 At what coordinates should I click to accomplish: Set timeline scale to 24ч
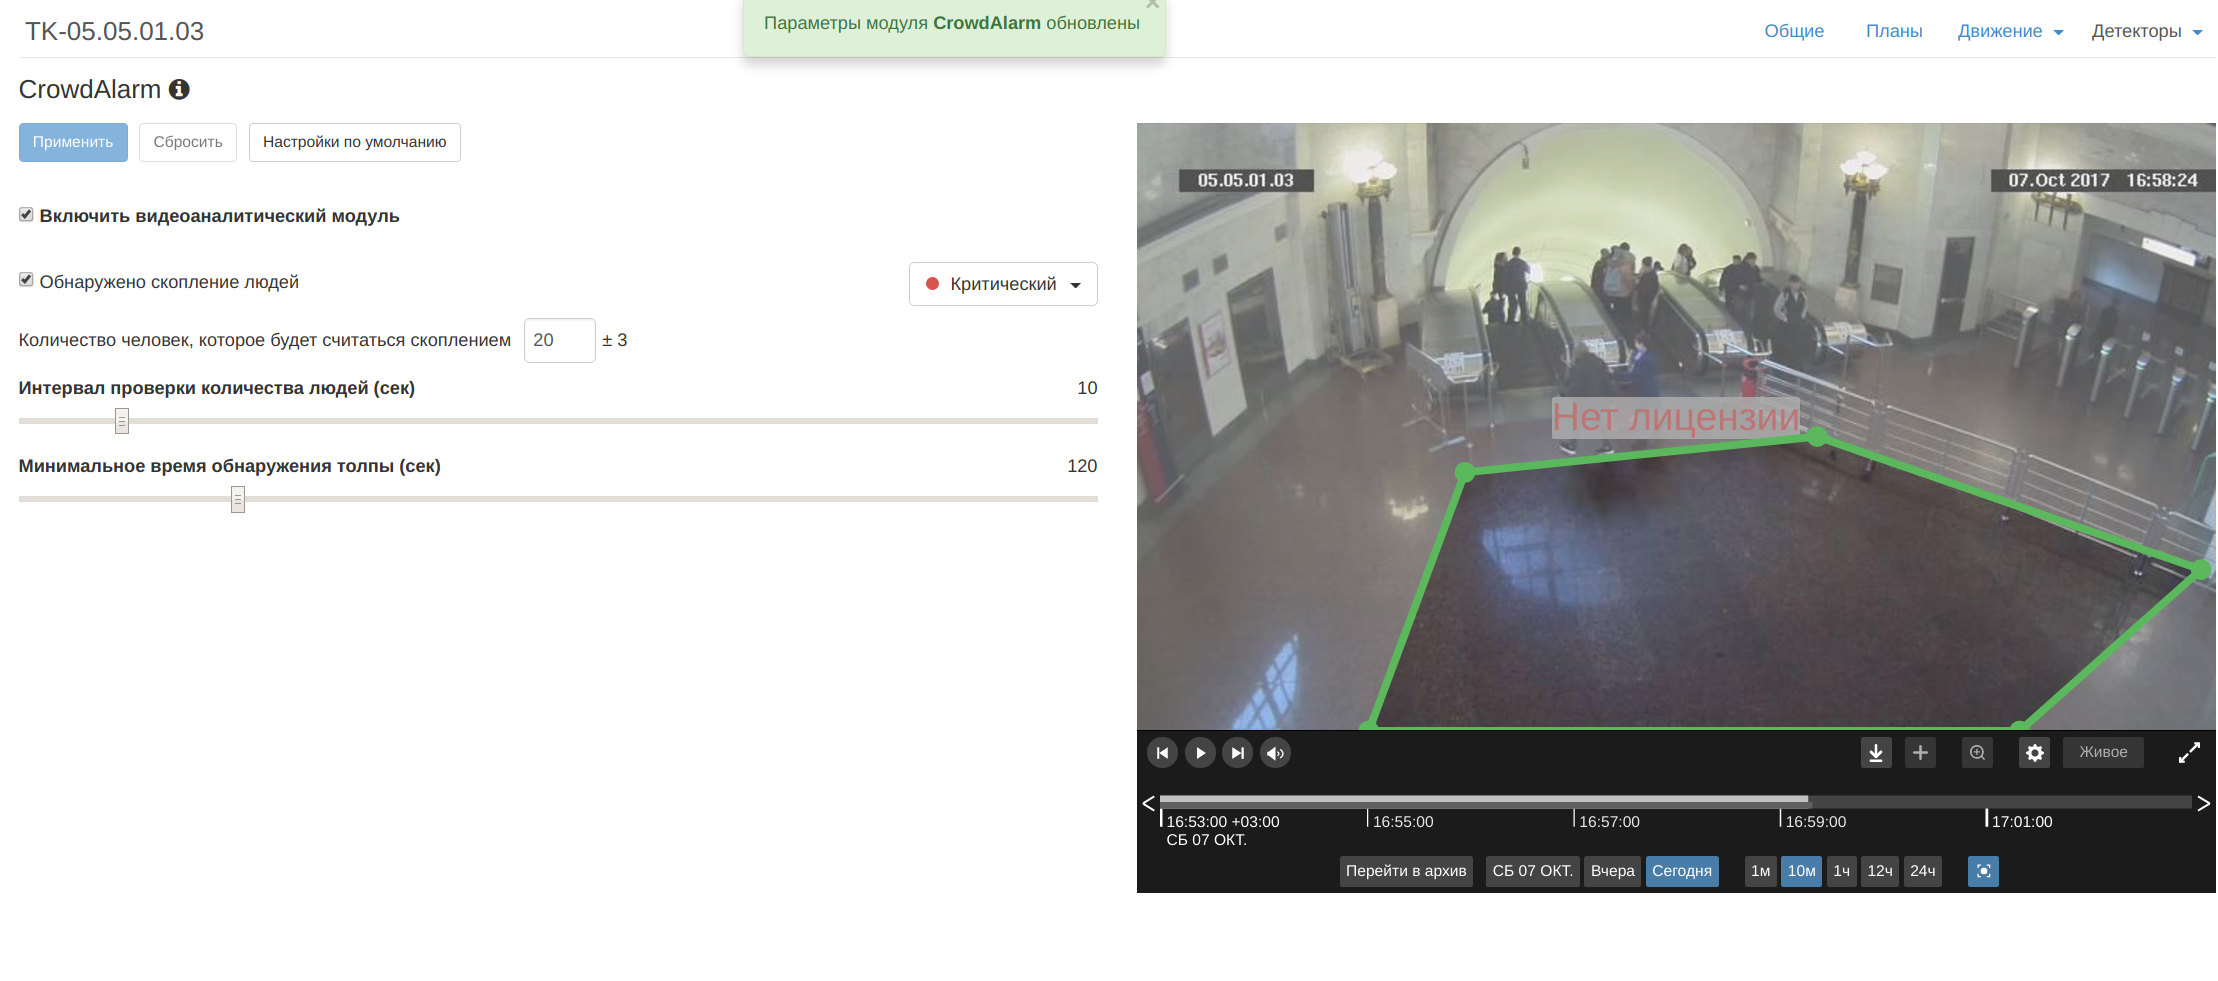click(x=1922, y=871)
